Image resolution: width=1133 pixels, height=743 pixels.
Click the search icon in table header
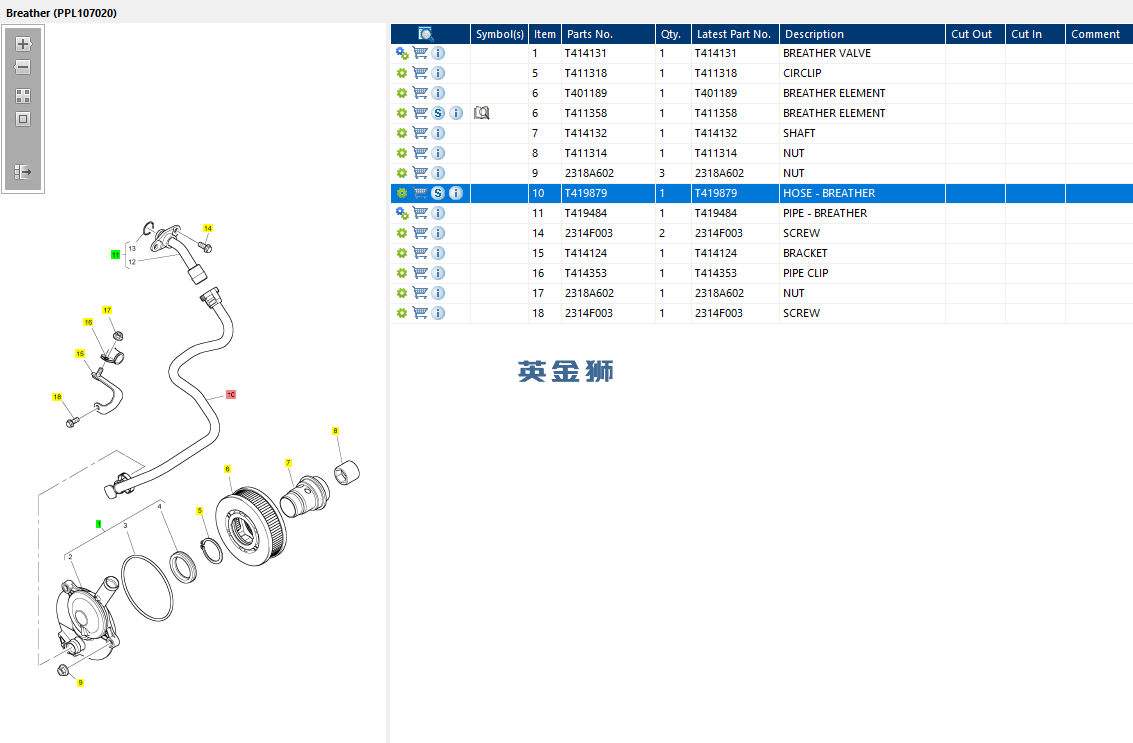[x=426, y=34]
